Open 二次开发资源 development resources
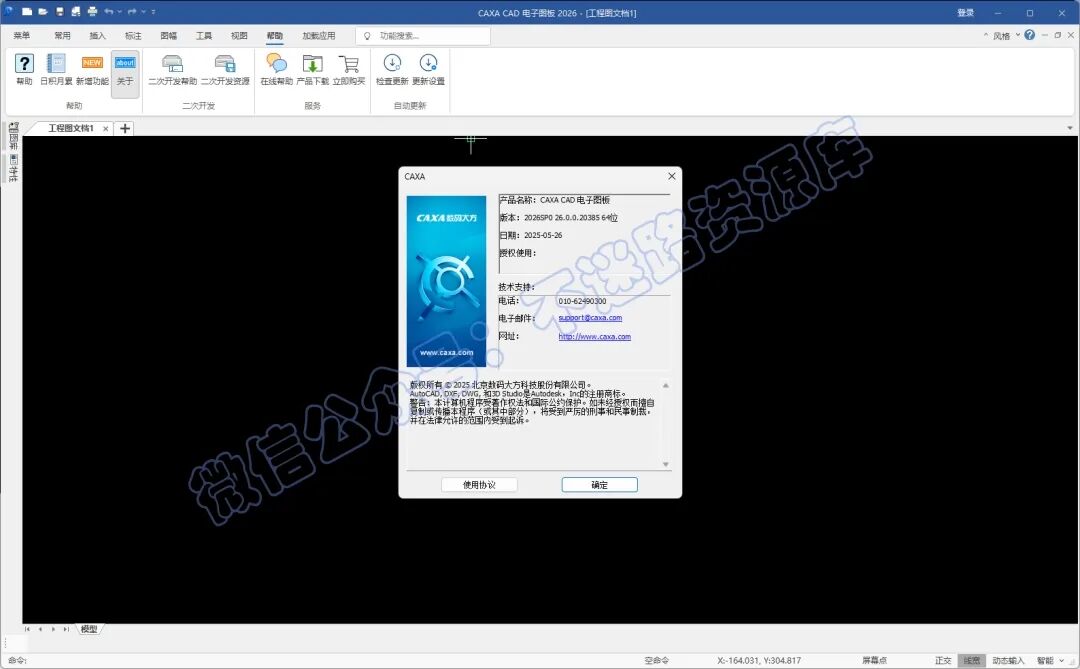This screenshot has width=1080, height=669. 225,69
